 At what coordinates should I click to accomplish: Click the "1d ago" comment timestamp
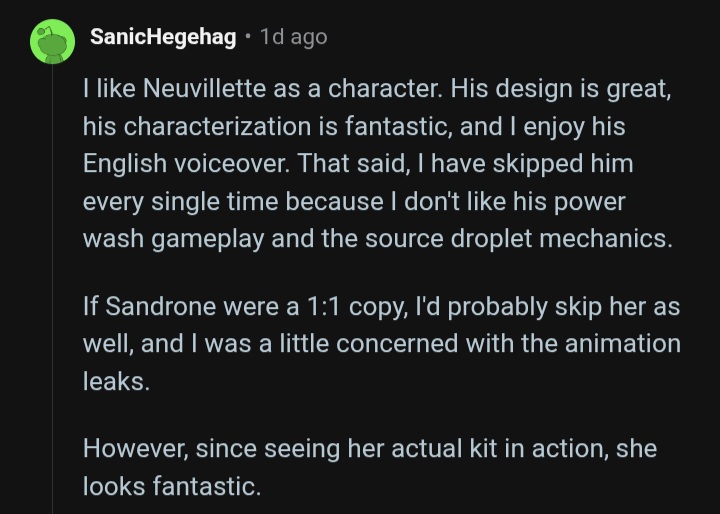294,37
